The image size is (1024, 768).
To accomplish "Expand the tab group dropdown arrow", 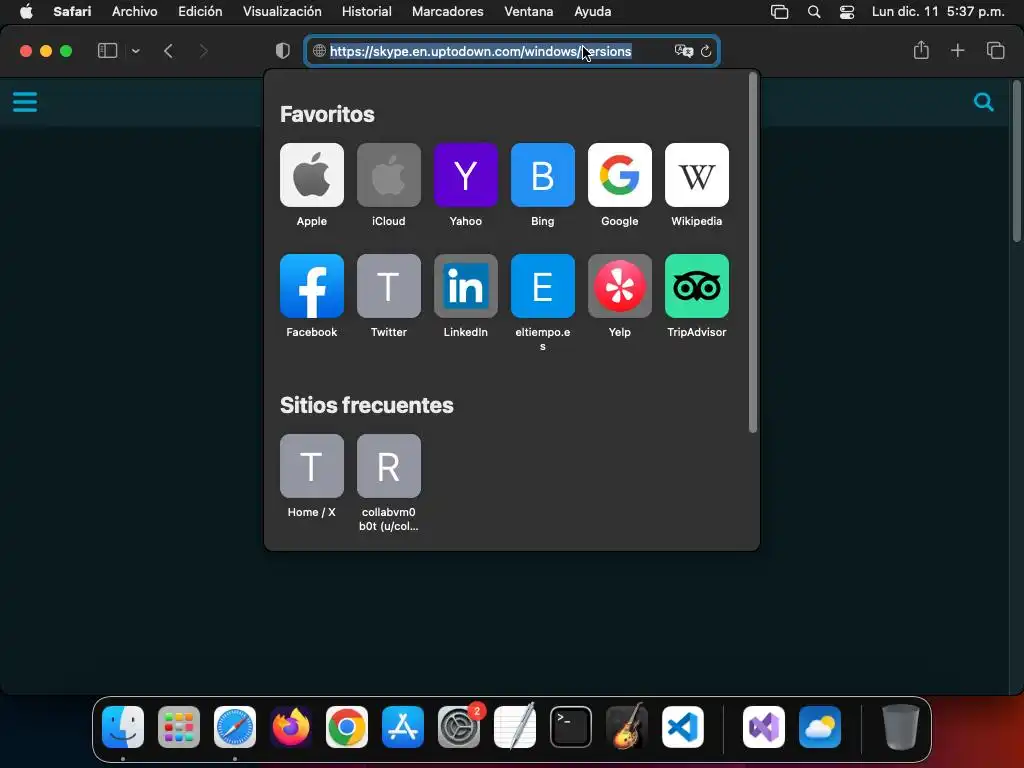I will tap(136, 51).
